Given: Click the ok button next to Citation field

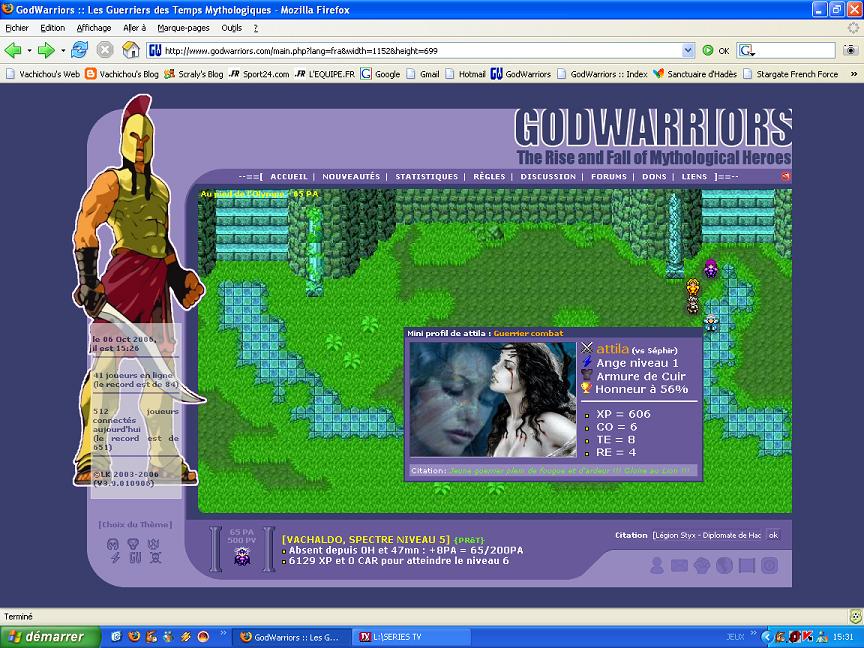Looking at the screenshot, I should [773, 535].
